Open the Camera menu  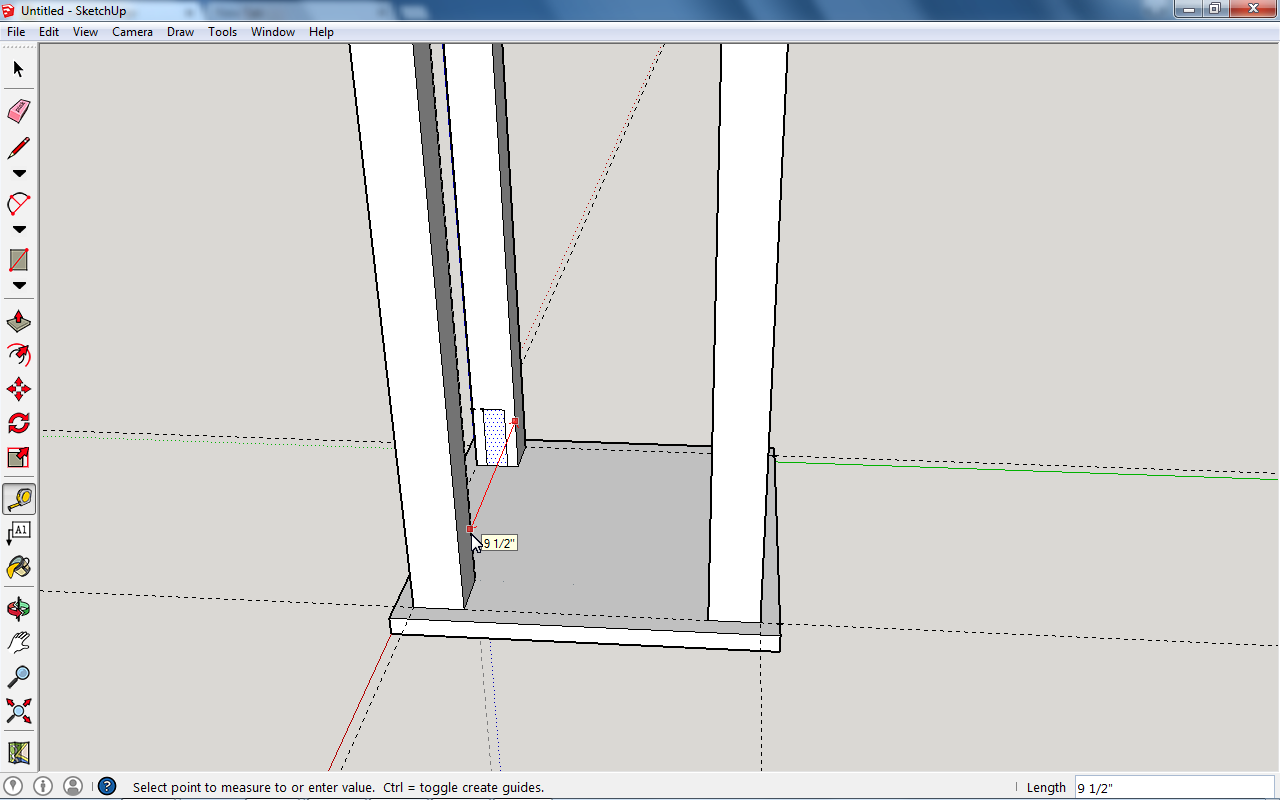tap(132, 31)
